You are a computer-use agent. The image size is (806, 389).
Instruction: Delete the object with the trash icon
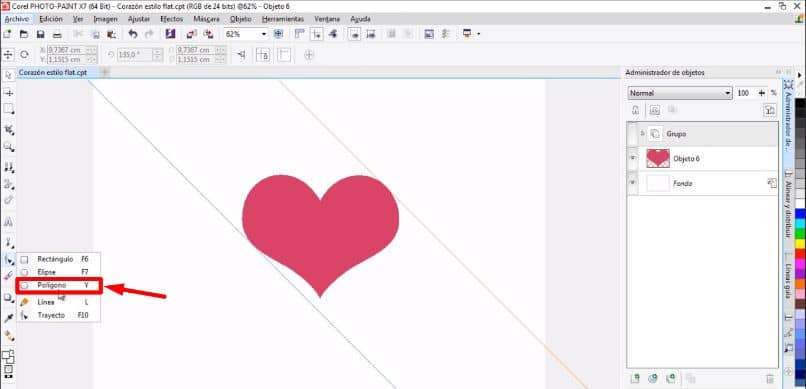[770, 379]
